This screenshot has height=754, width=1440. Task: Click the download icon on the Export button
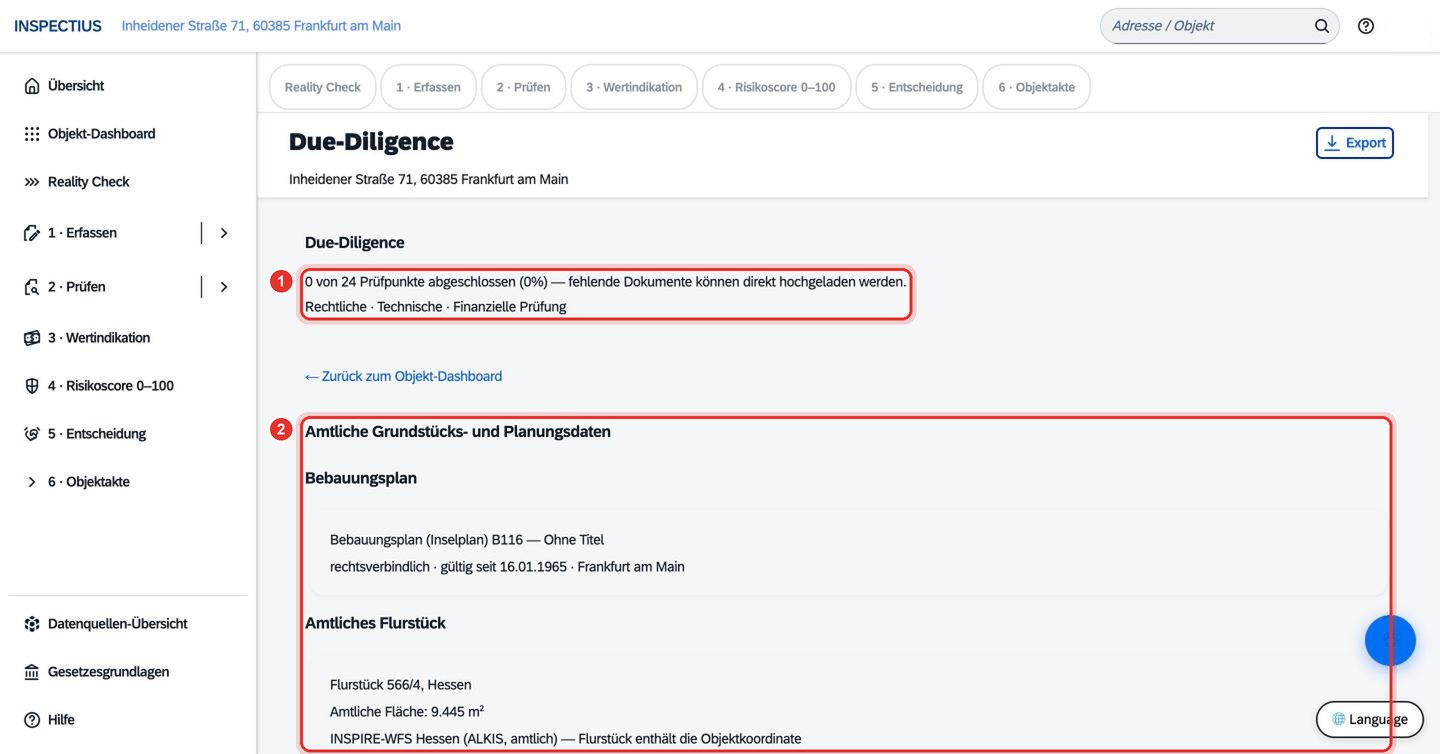(1332, 143)
